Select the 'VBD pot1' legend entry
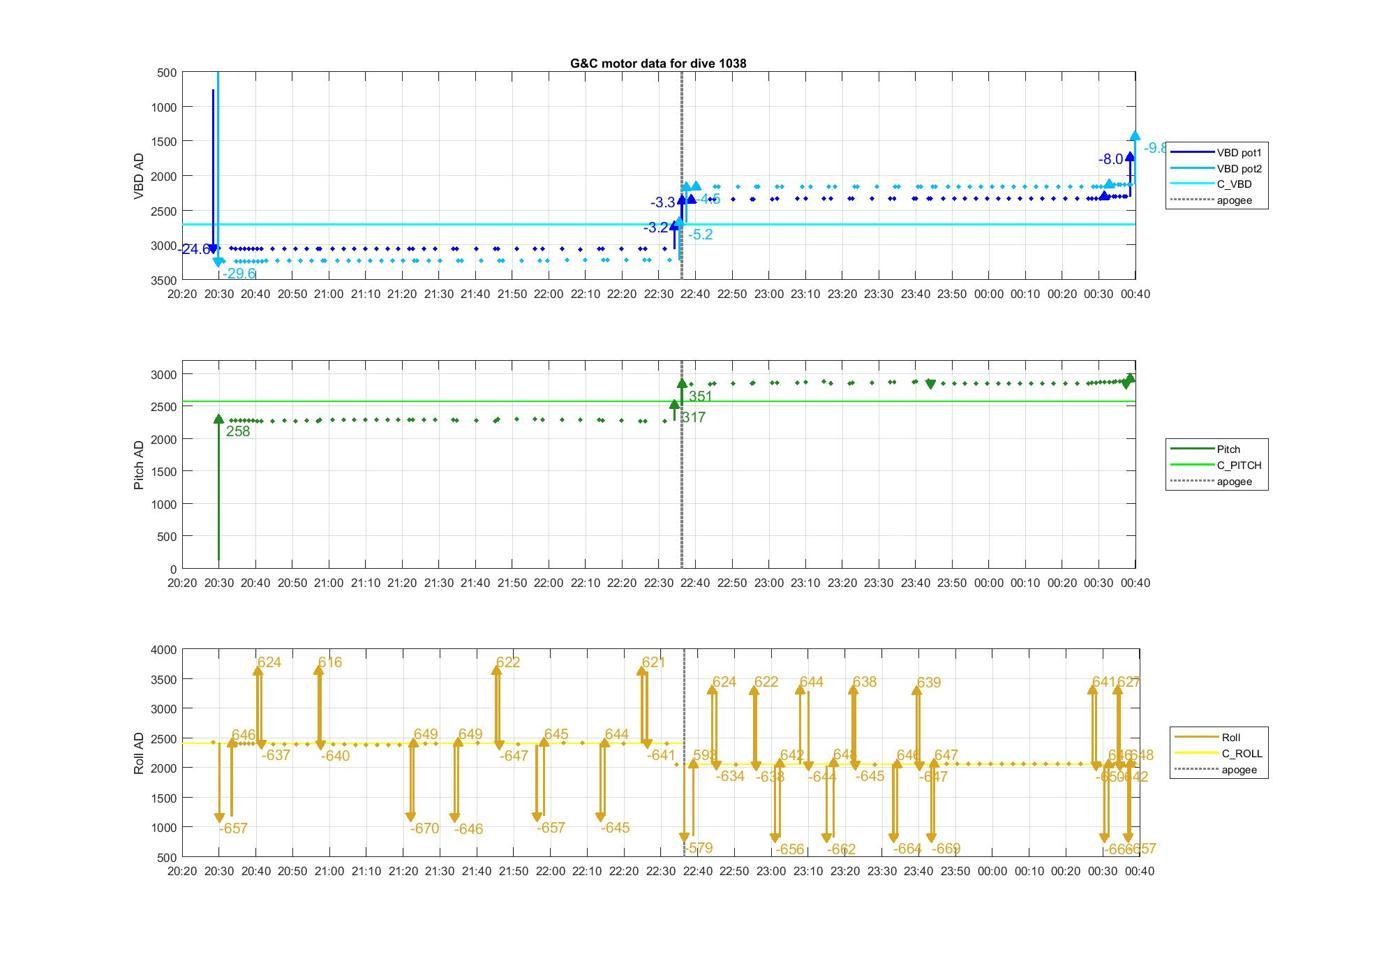The height and width of the screenshot is (964, 1400). (1216, 153)
